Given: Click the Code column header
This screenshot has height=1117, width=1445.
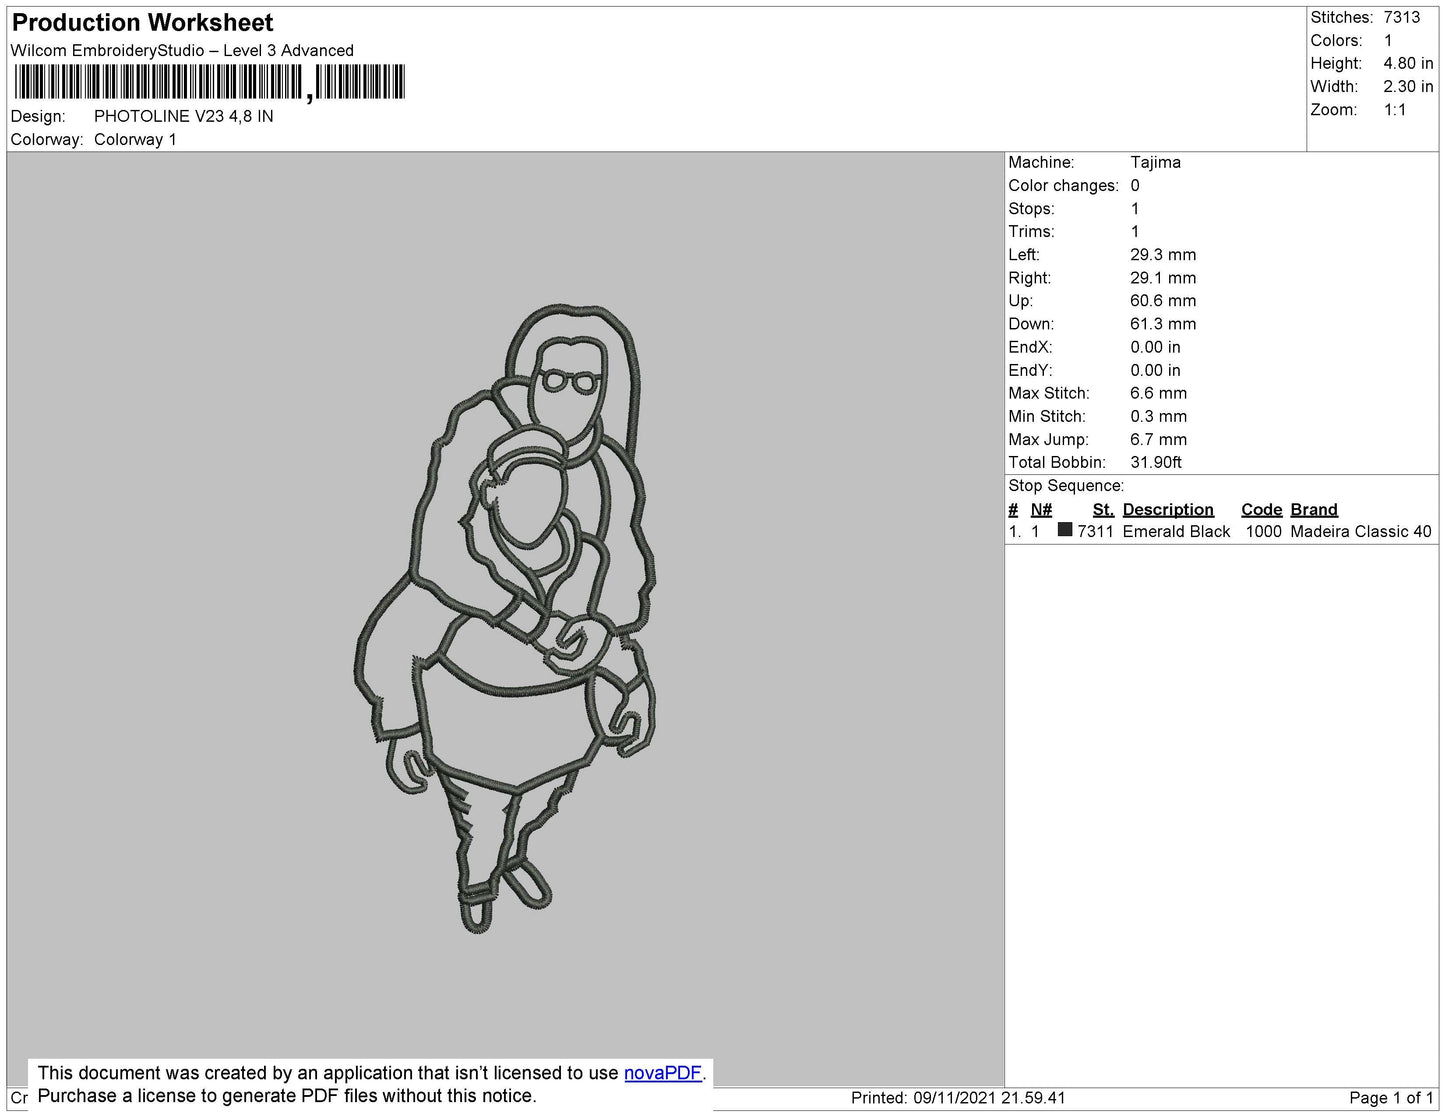Looking at the screenshot, I should pos(1261,509).
